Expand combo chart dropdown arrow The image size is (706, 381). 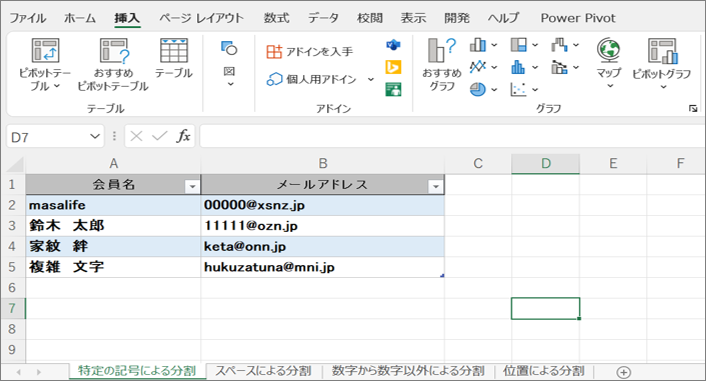coord(576,68)
